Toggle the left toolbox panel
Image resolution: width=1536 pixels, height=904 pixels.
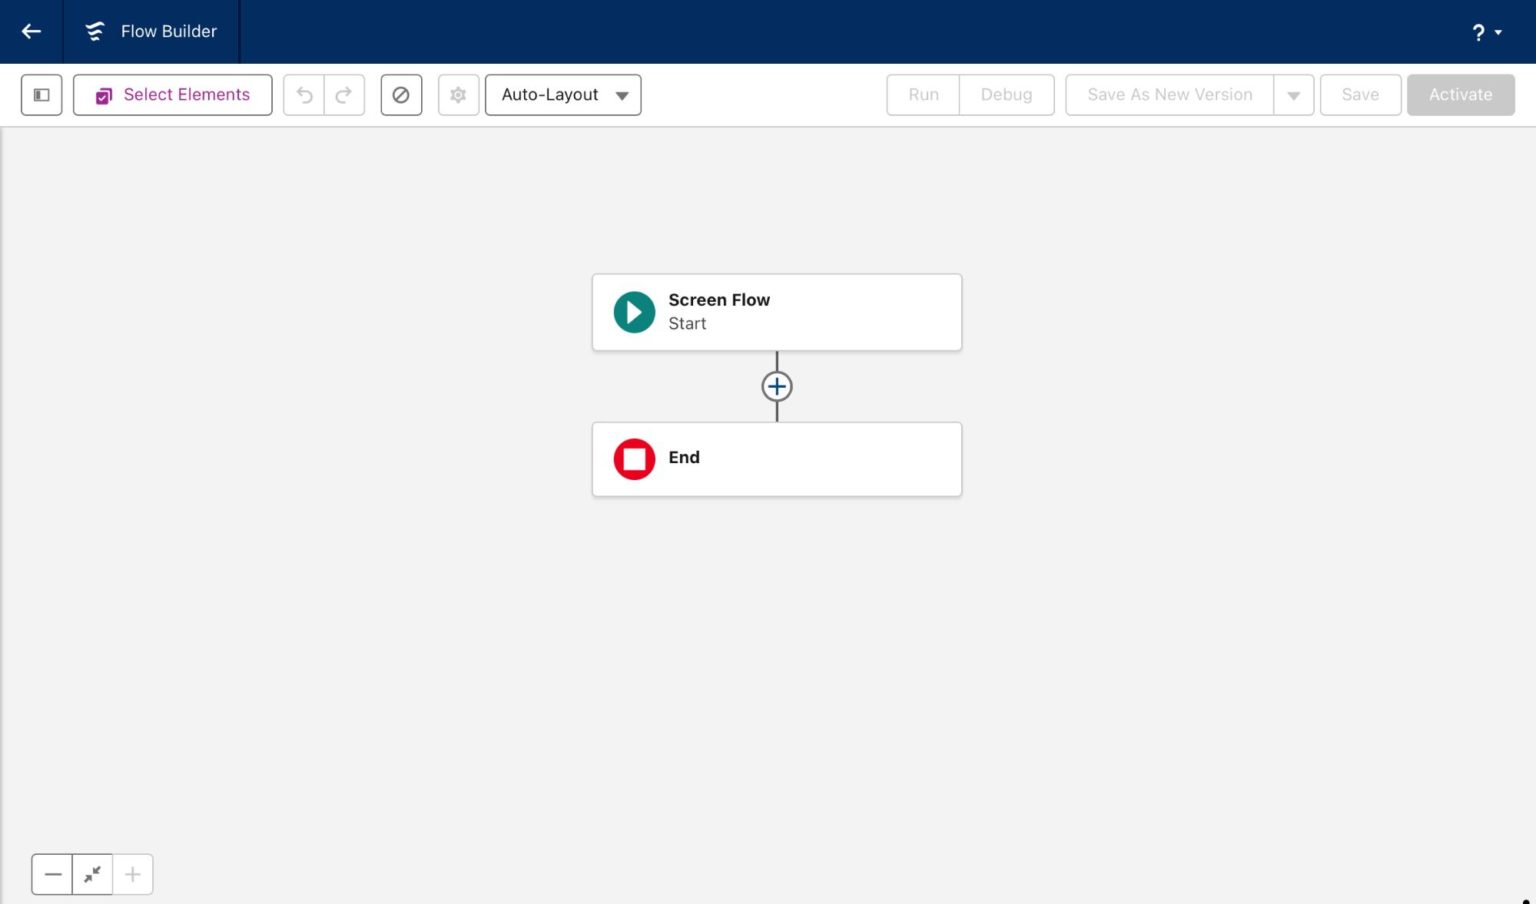[42, 95]
